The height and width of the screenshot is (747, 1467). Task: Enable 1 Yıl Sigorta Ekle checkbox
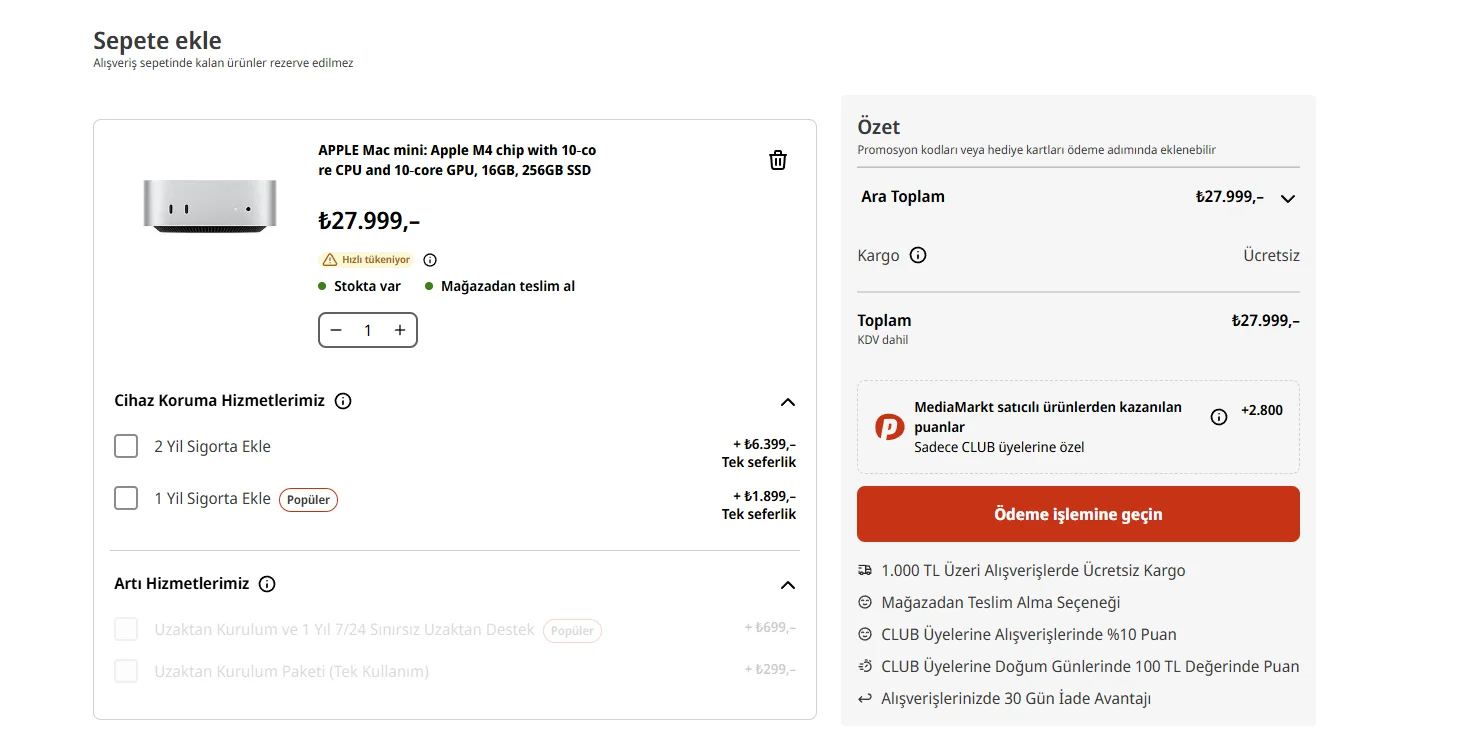126,498
